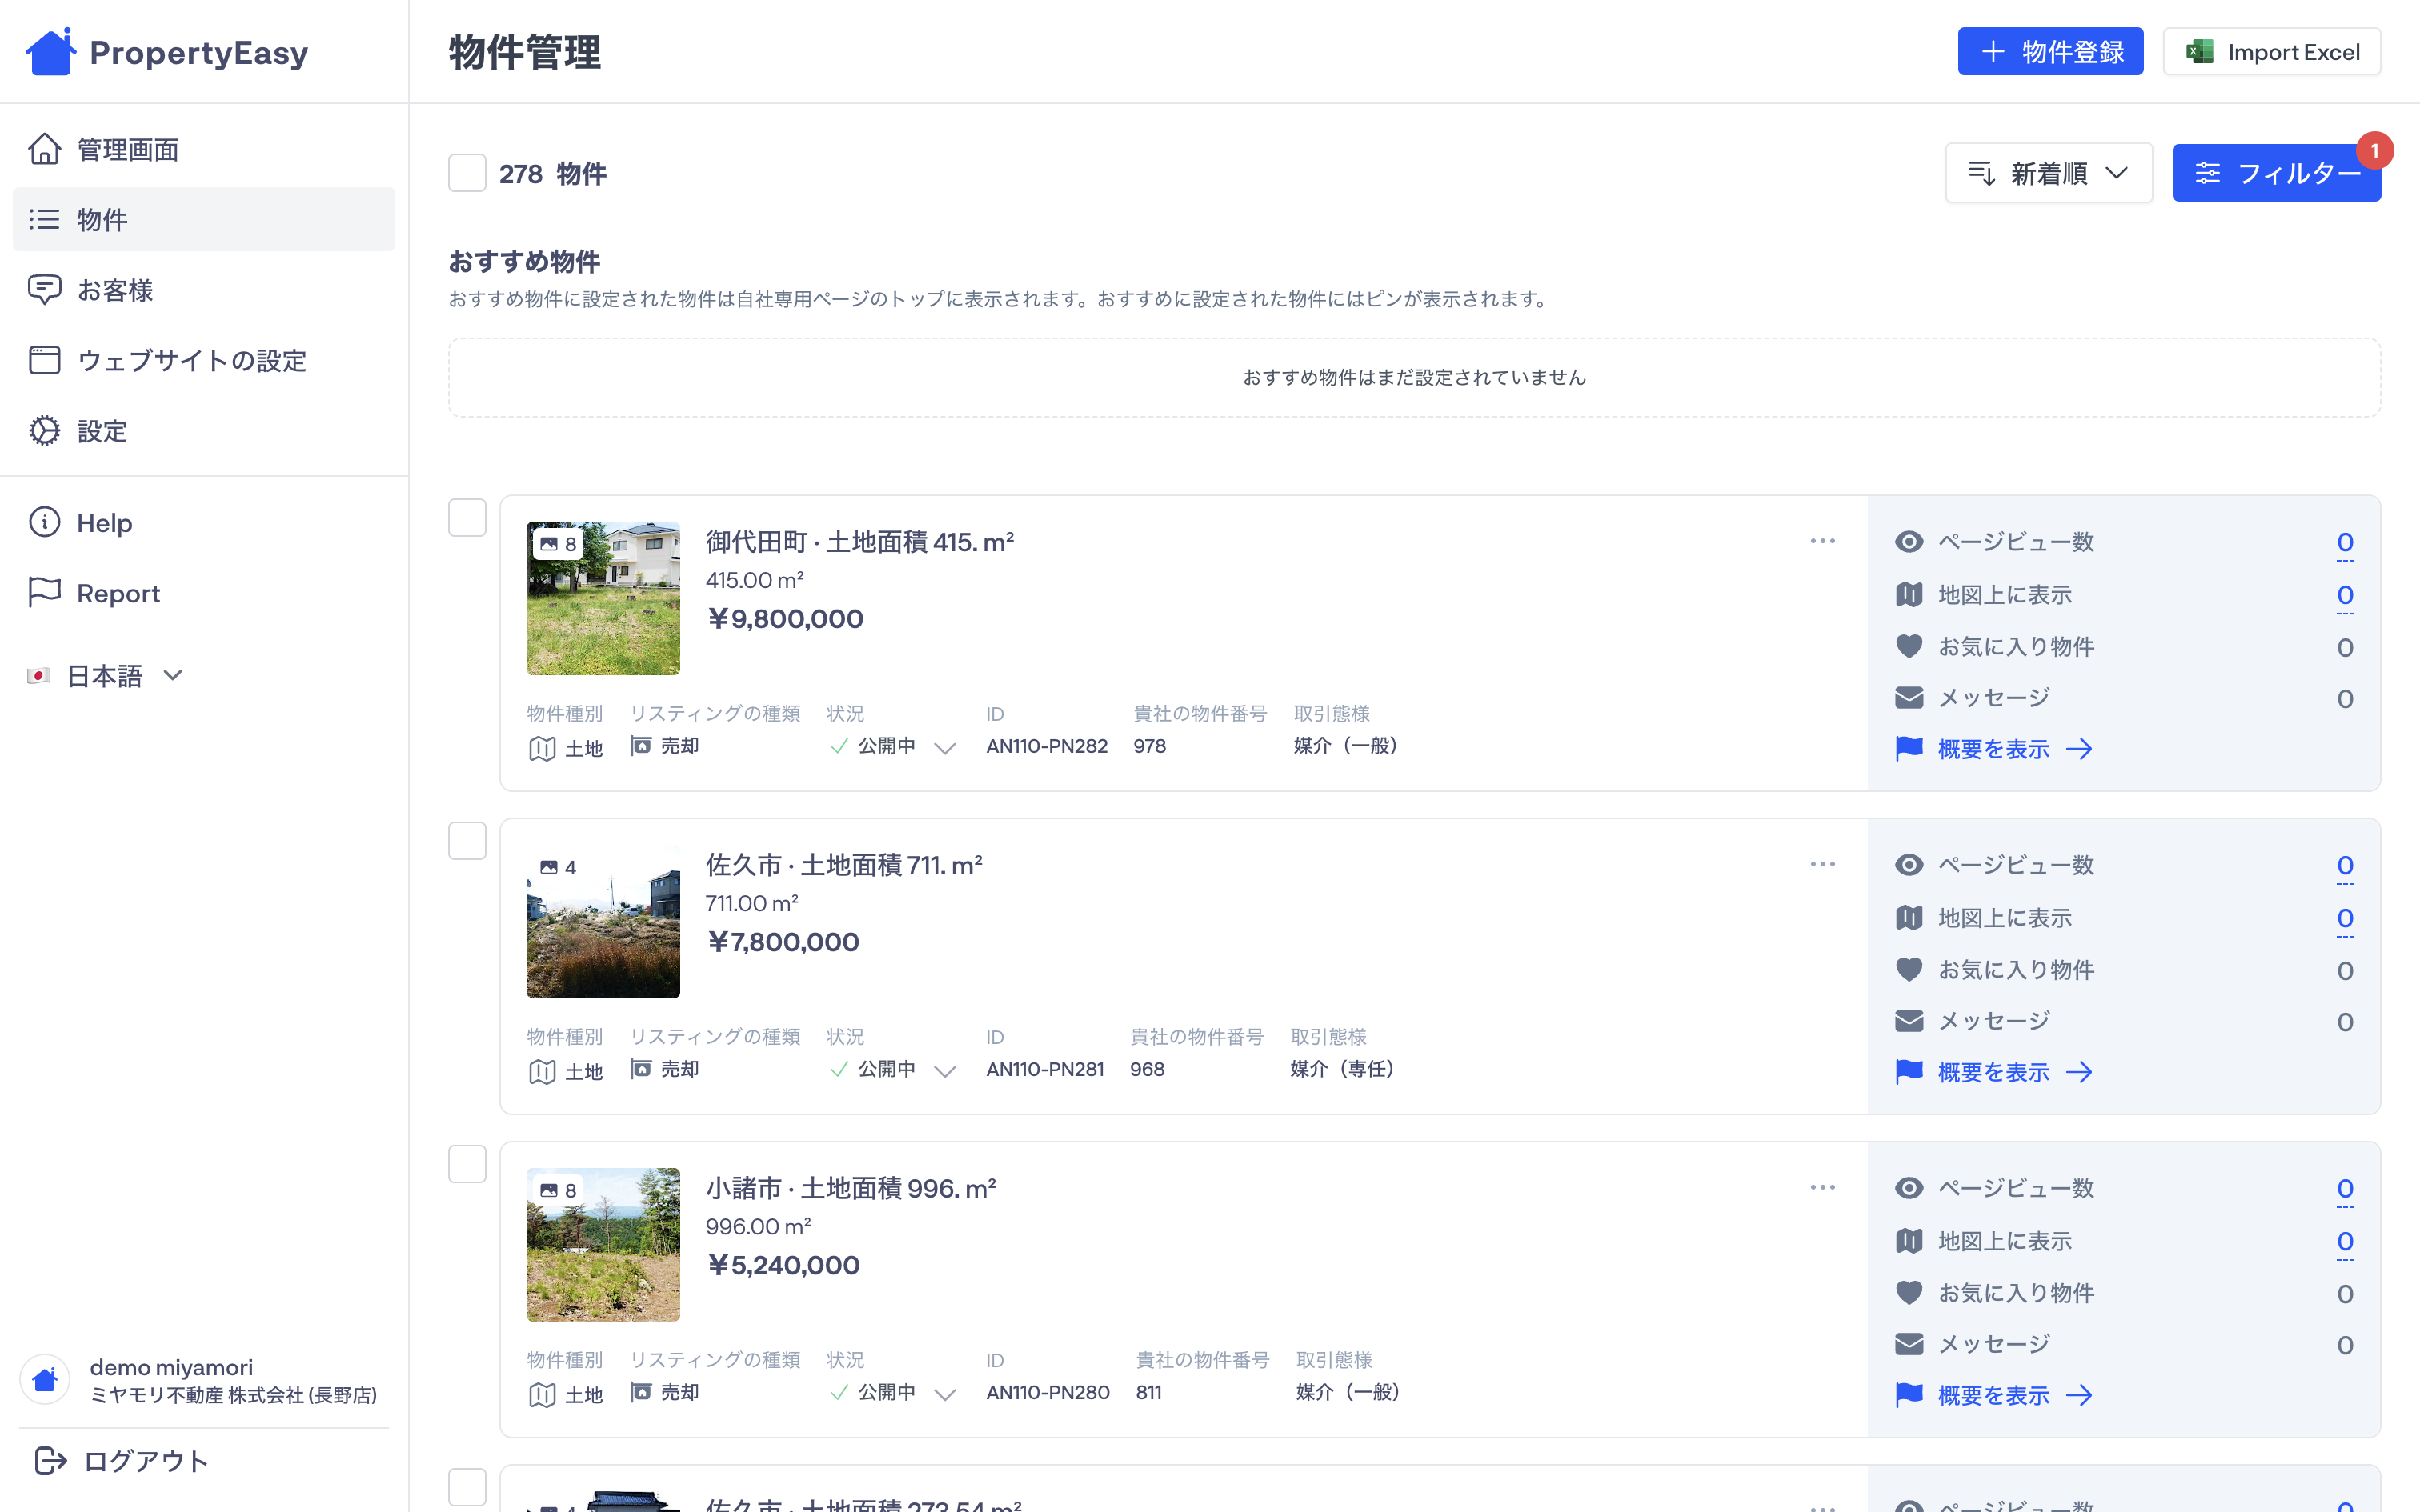Click the map icon for 御代田町 listing
This screenshot has height=1512, width=2420.
pos(1909,594)
